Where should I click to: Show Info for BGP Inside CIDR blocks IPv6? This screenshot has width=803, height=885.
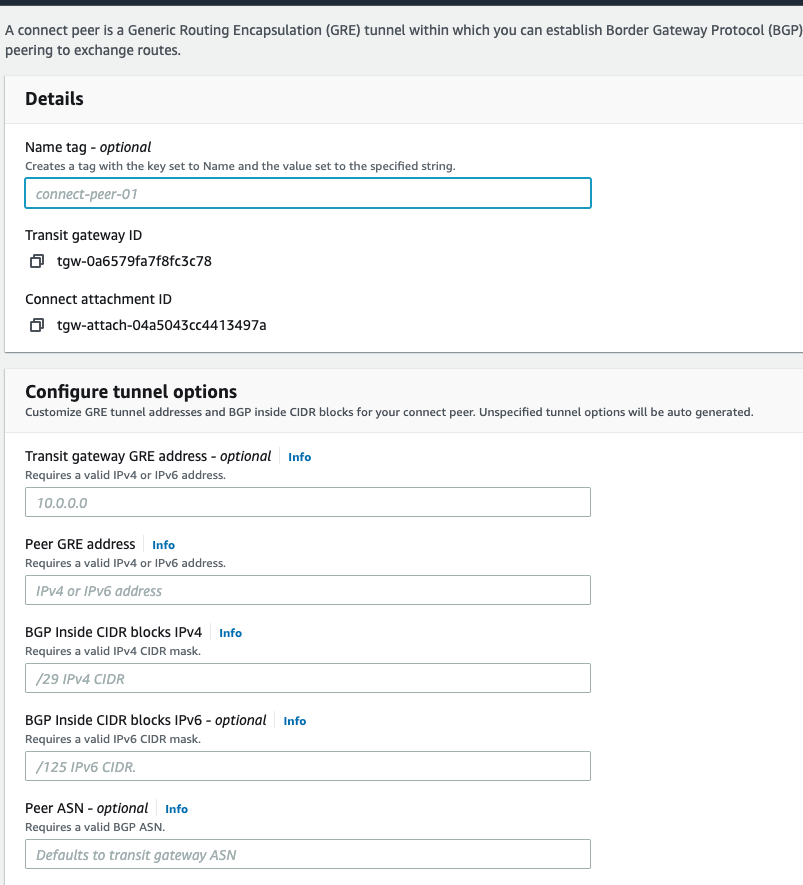(x=295, y=721)
